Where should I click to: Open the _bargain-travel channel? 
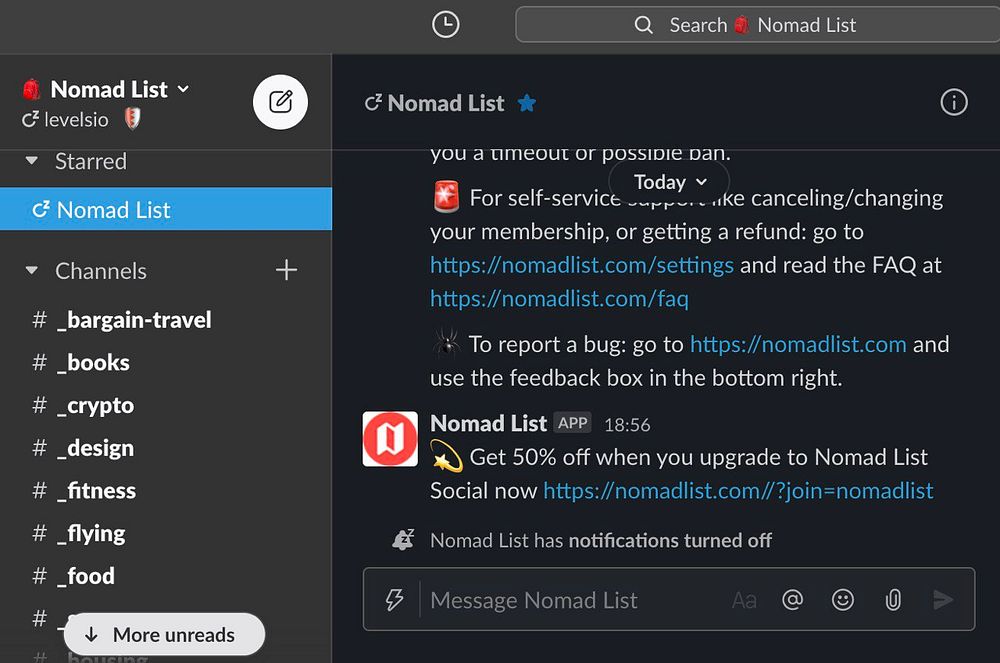166,320
